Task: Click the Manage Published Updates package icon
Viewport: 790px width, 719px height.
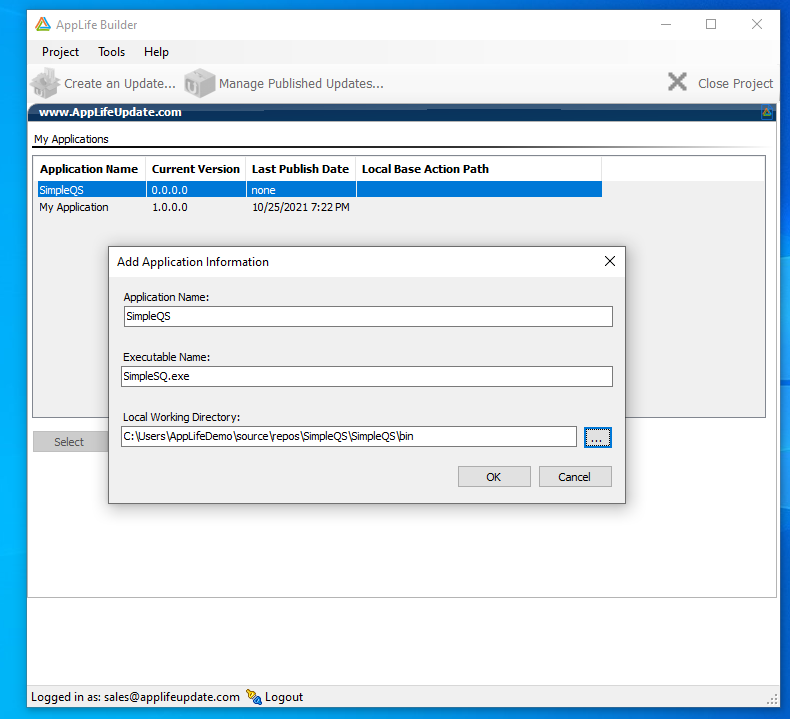Action: click(200, 83)
